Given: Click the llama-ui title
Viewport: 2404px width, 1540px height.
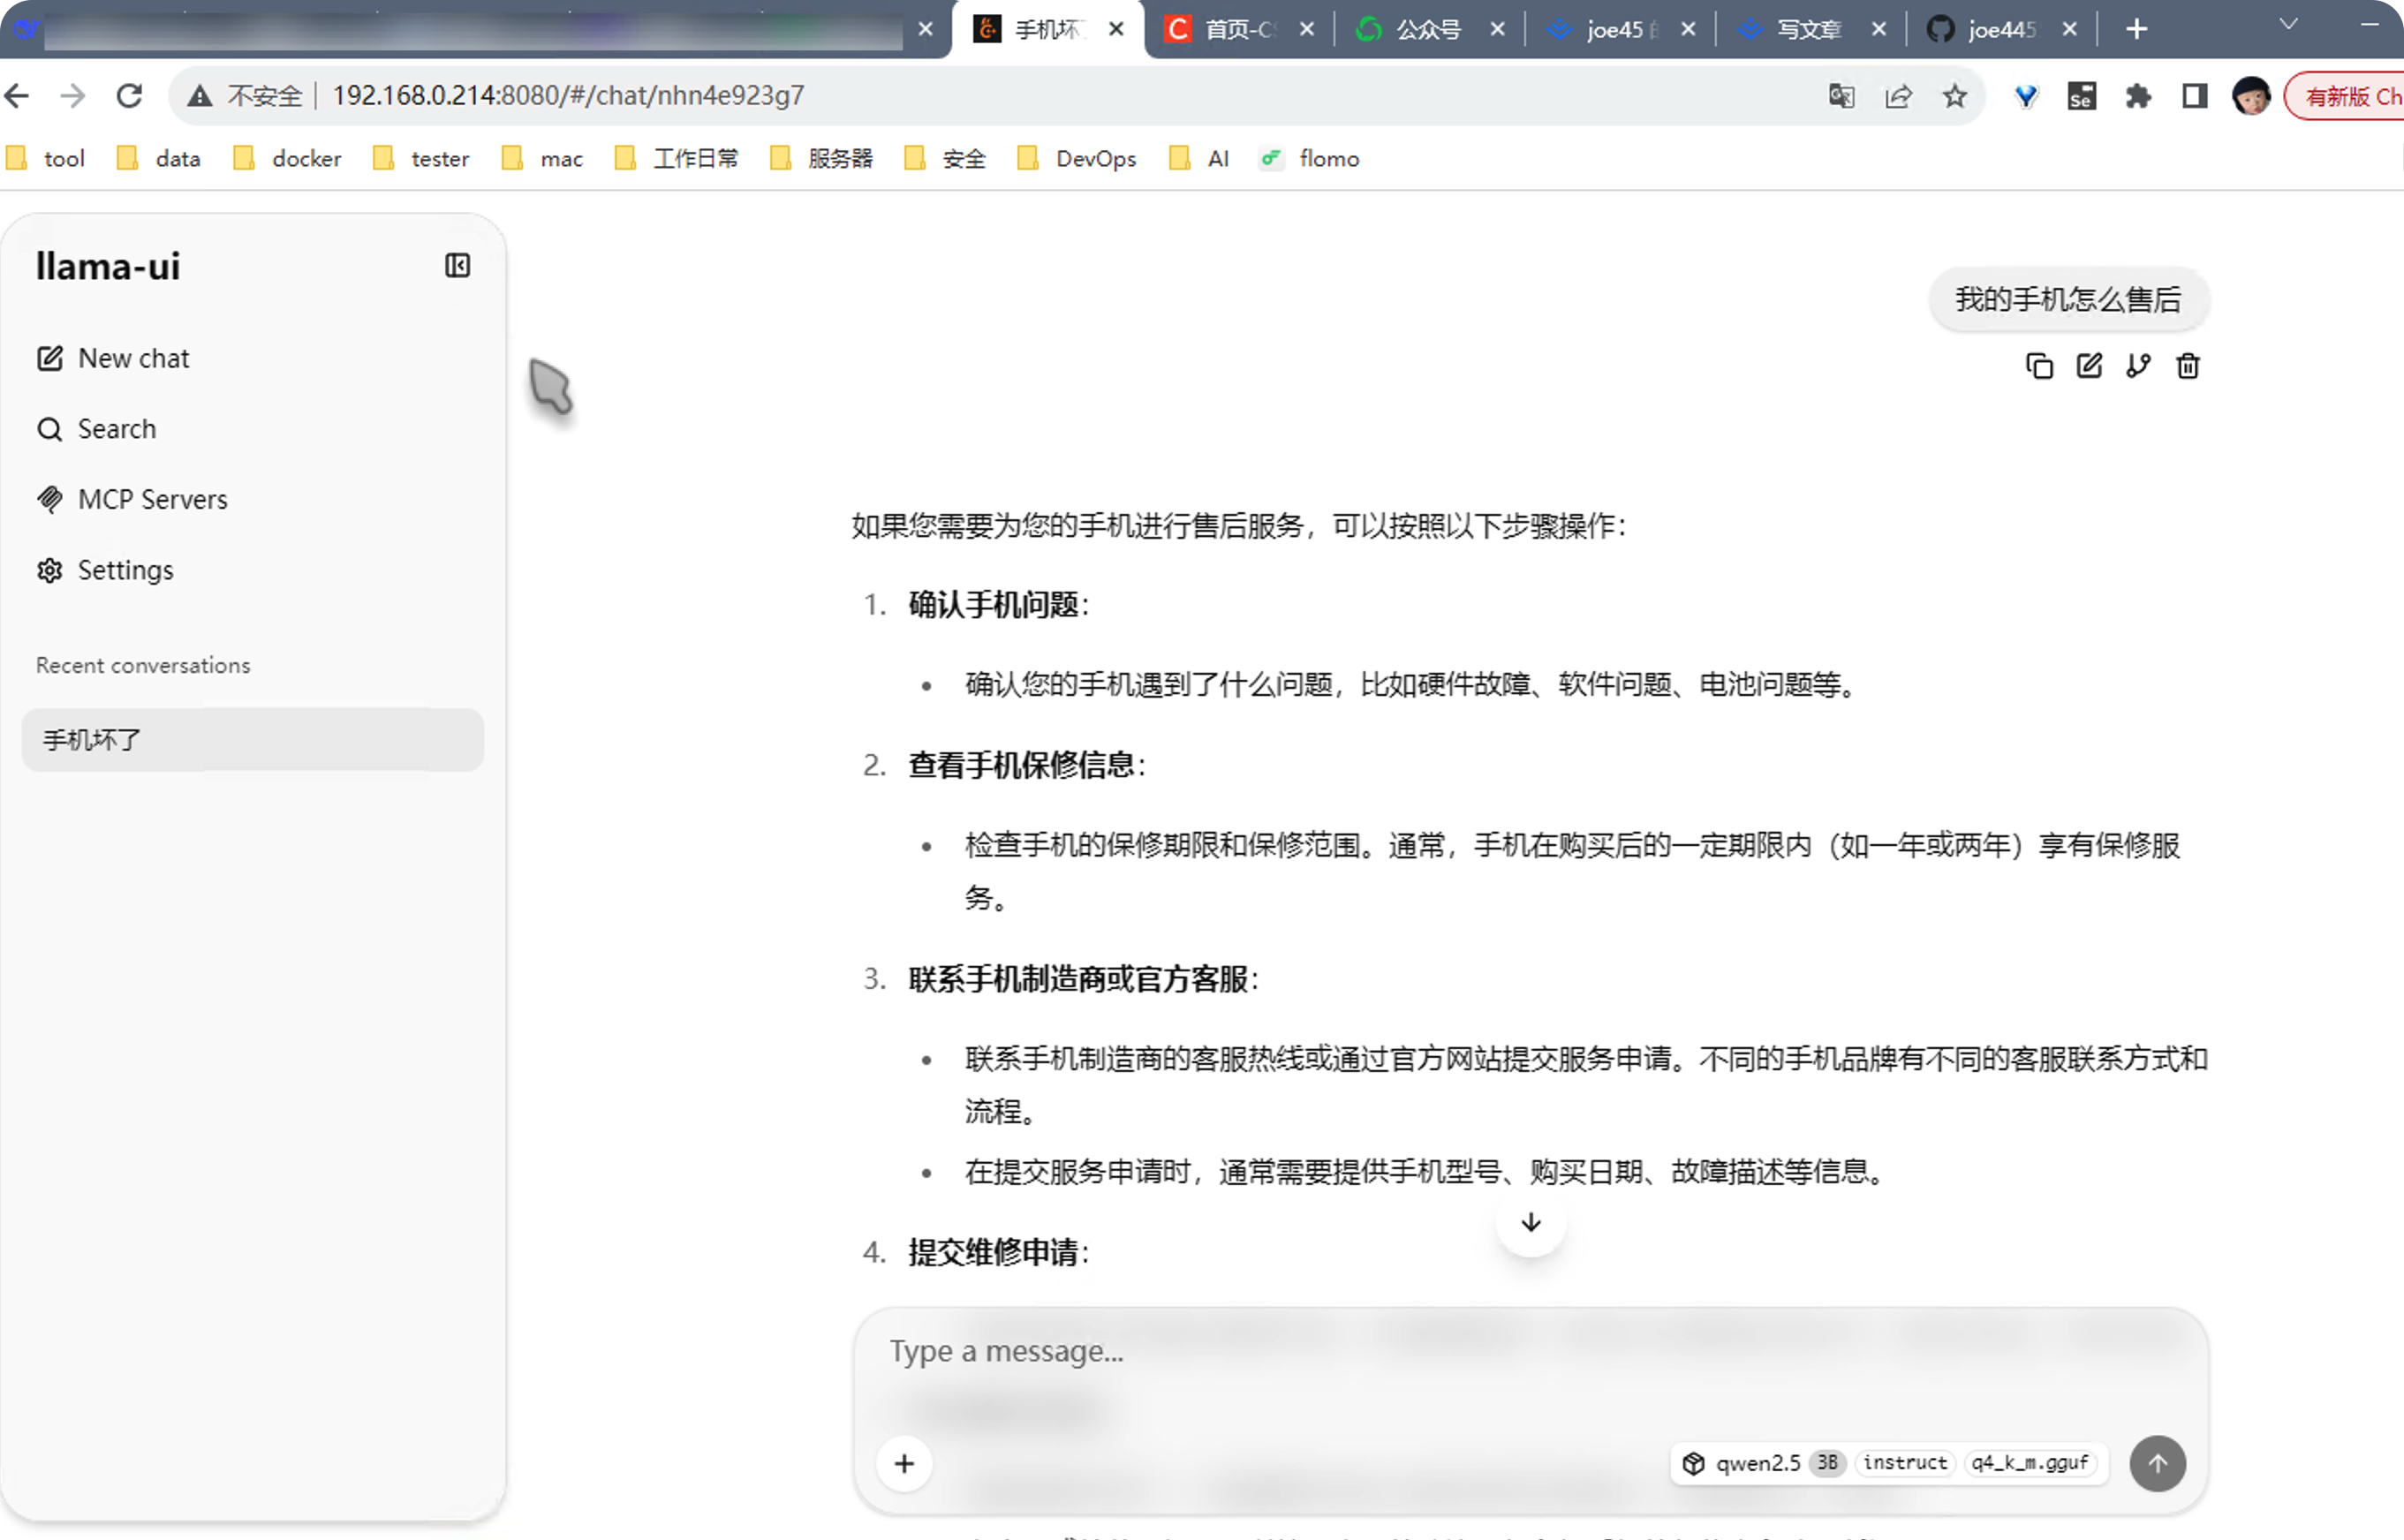Looking at the screenshot, I should pos(108,266).
